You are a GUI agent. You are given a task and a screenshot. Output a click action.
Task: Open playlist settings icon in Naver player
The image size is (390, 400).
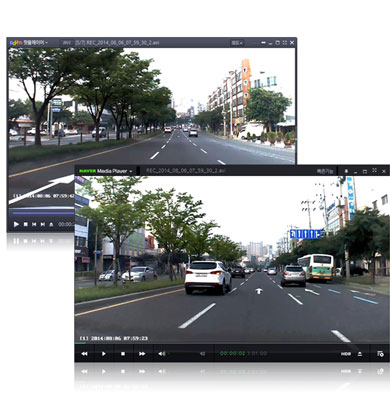(x=380, y=354)
